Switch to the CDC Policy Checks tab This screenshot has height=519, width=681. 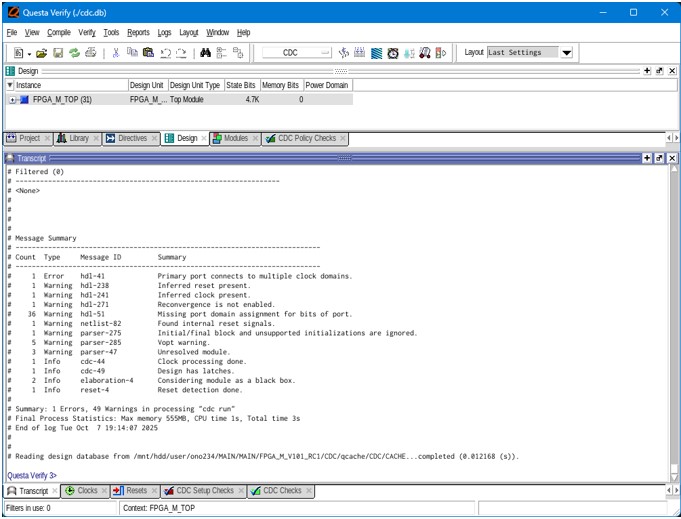[x=306, y=139]
